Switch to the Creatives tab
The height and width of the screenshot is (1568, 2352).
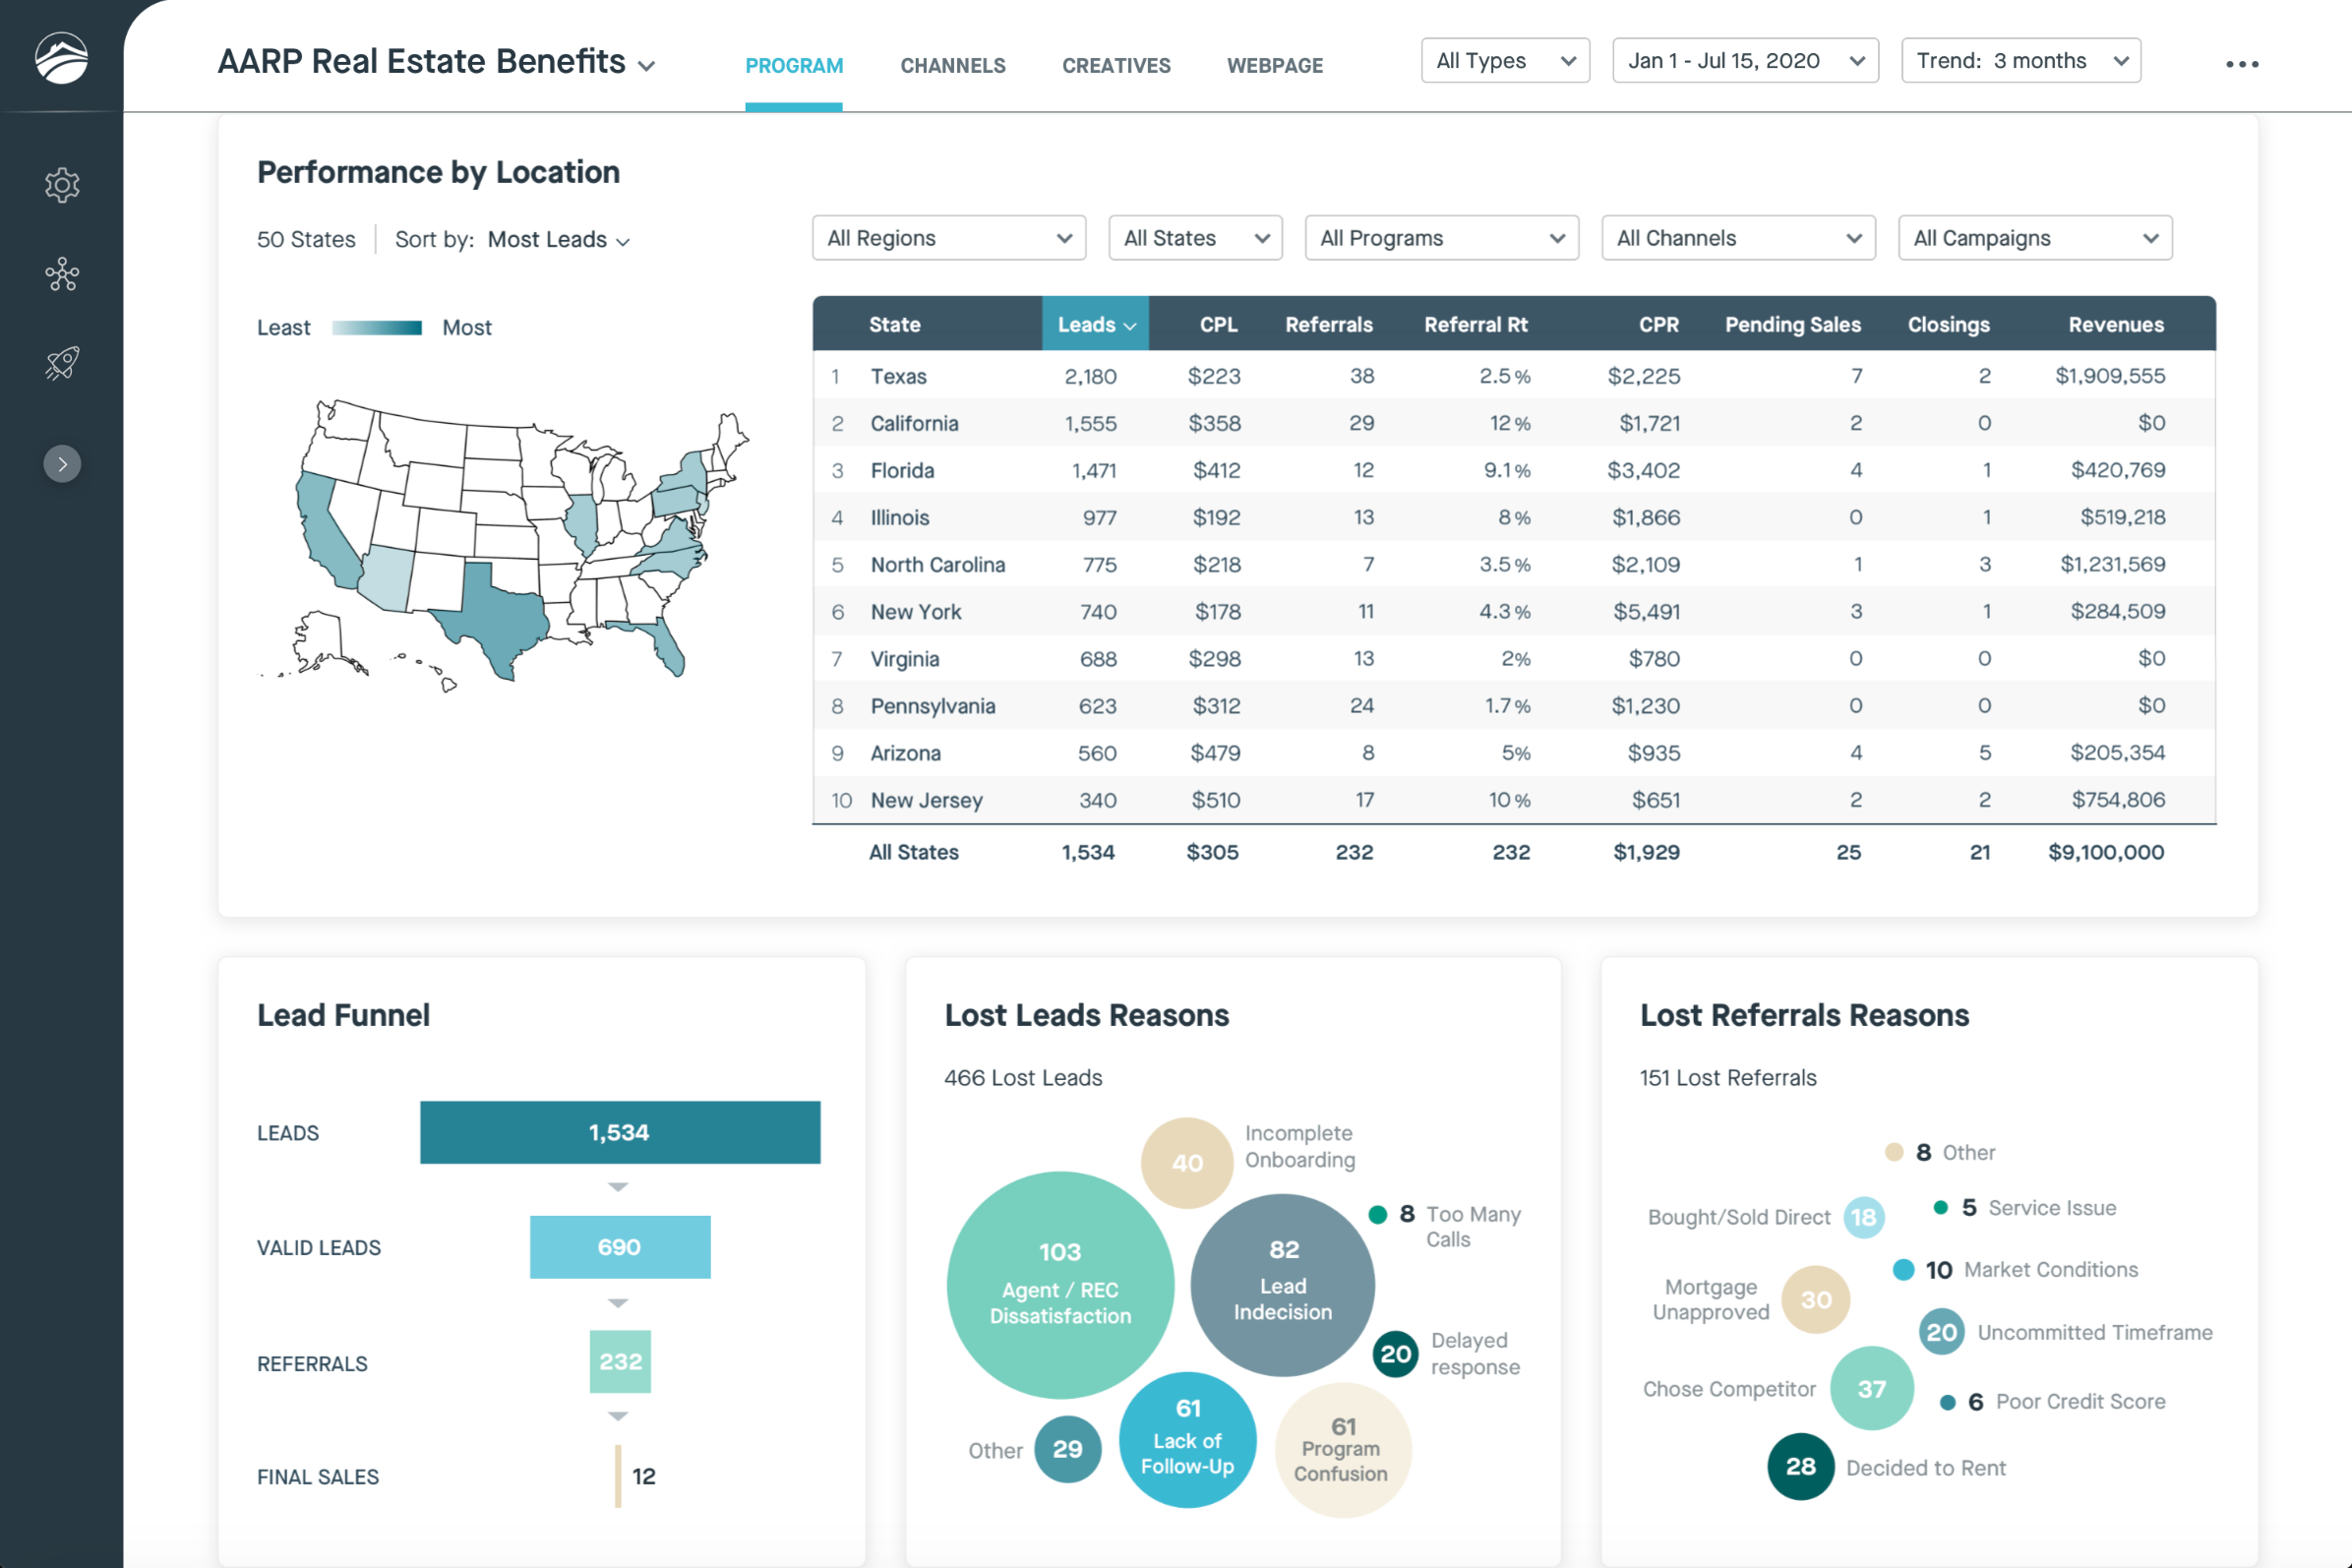coord(1116,66)
